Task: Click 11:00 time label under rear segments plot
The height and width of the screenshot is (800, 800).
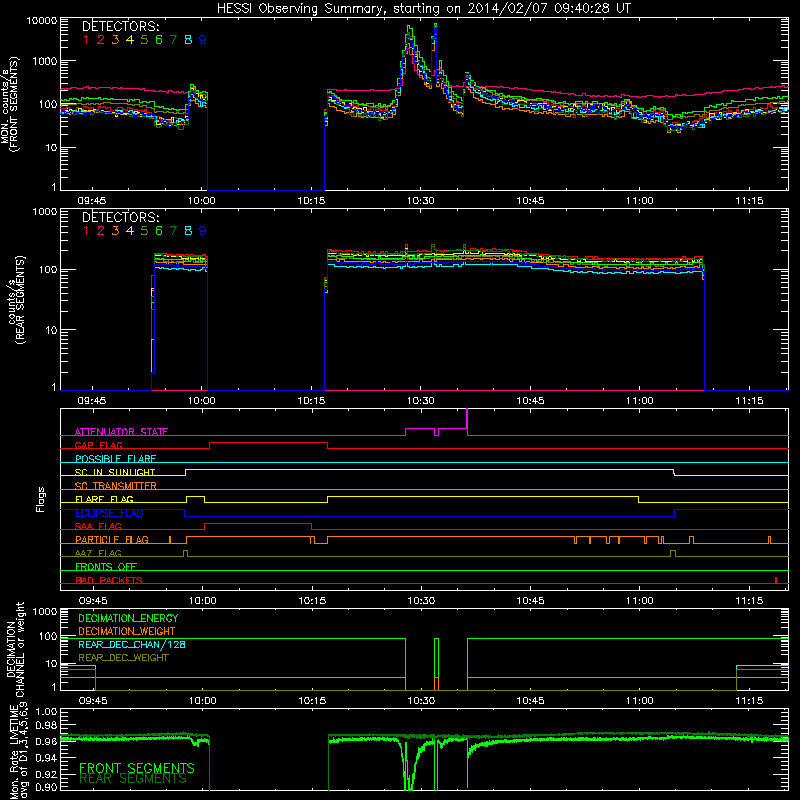Action: coord(640,401)
